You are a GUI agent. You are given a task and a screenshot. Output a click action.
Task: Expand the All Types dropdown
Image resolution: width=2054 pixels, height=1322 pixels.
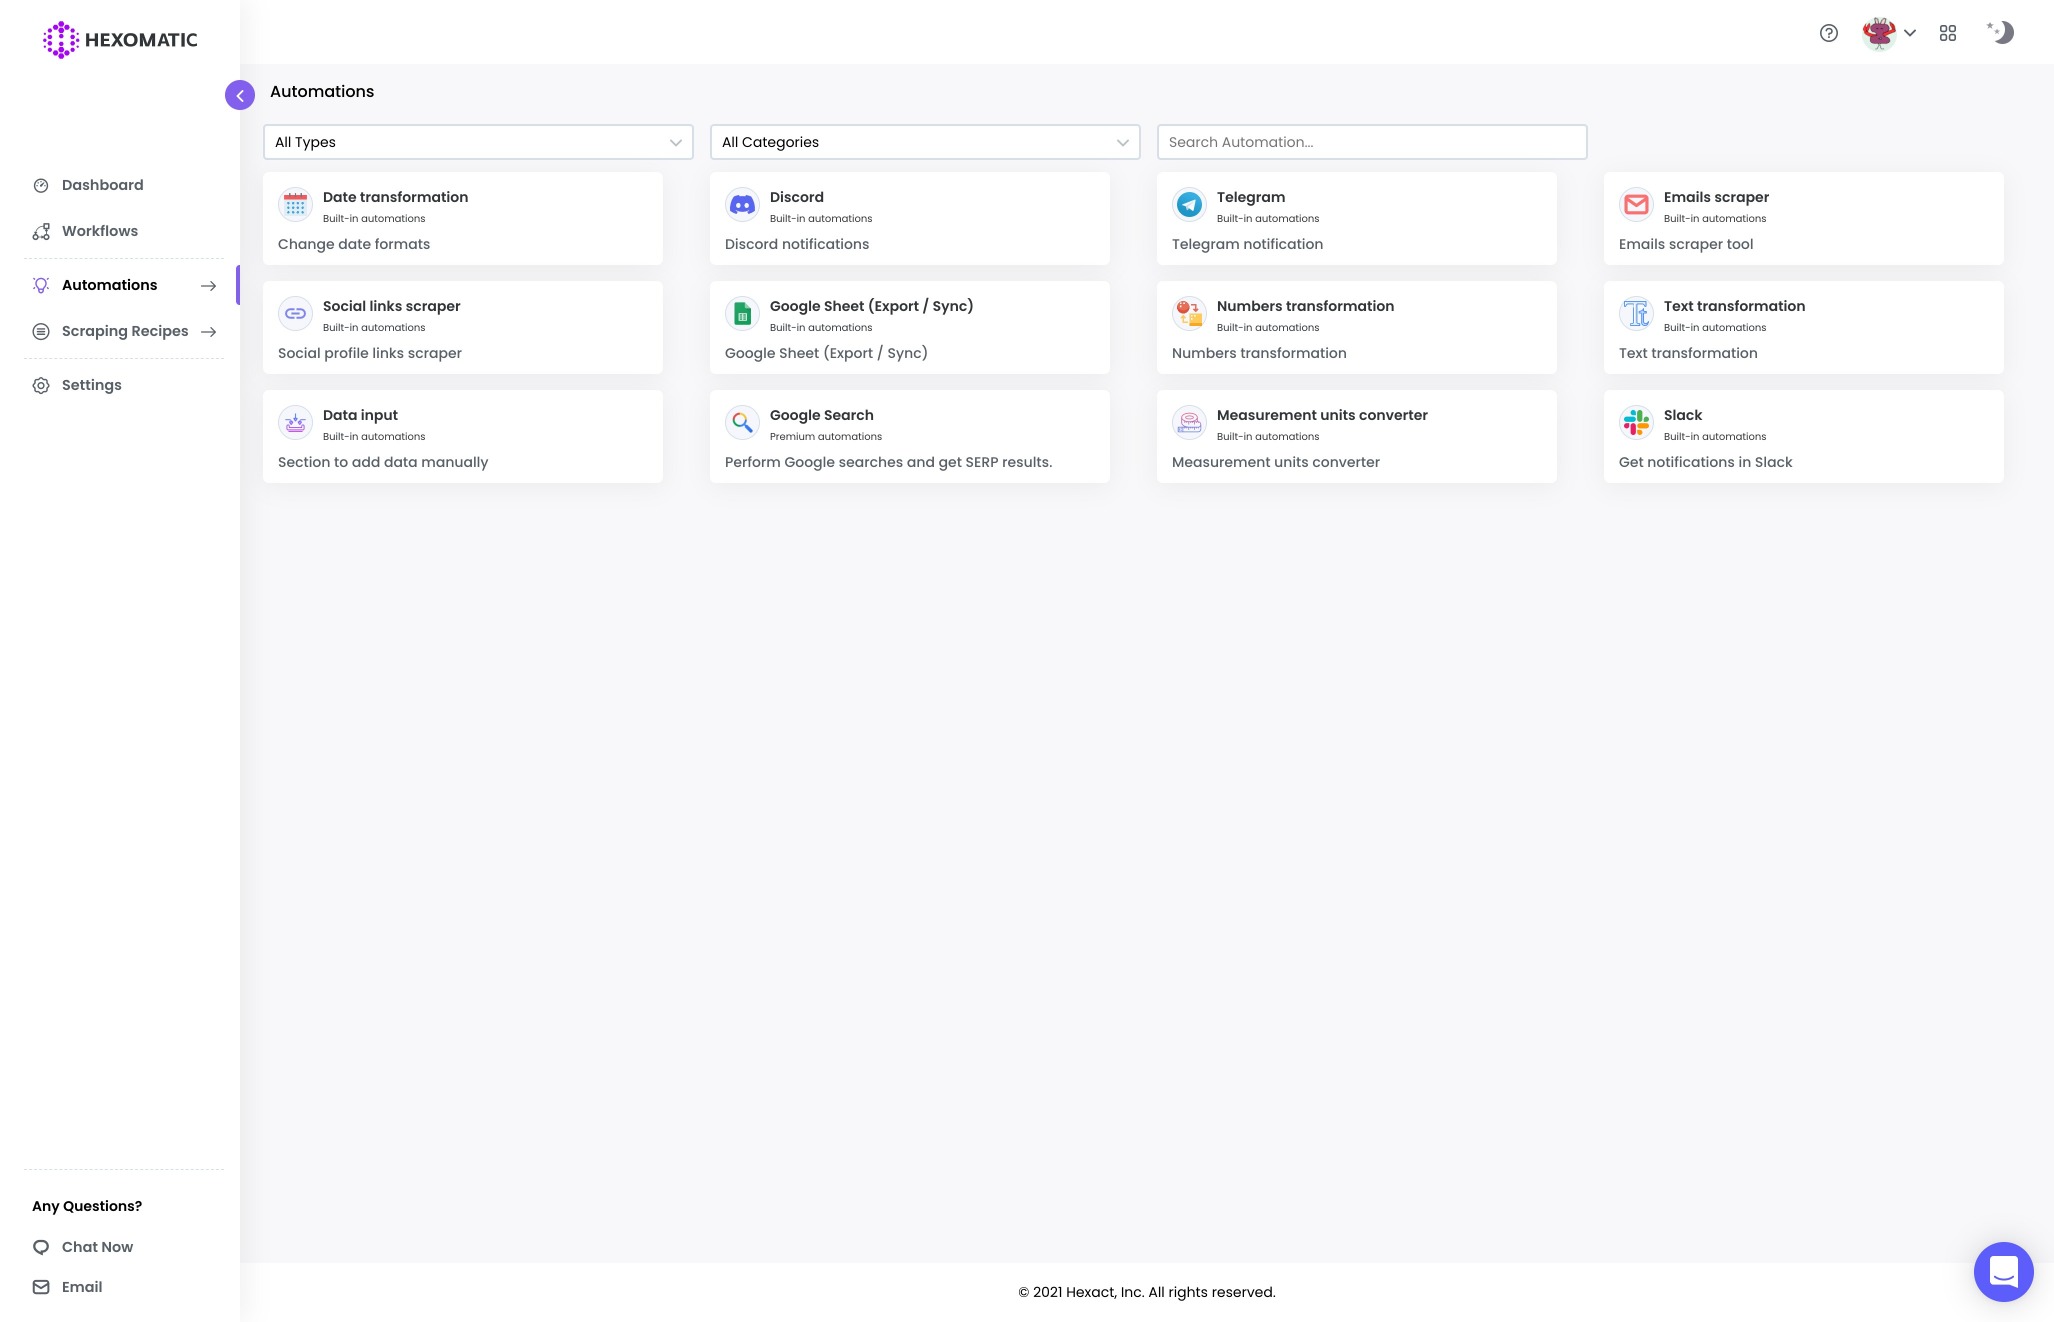[x=478, y=142]
